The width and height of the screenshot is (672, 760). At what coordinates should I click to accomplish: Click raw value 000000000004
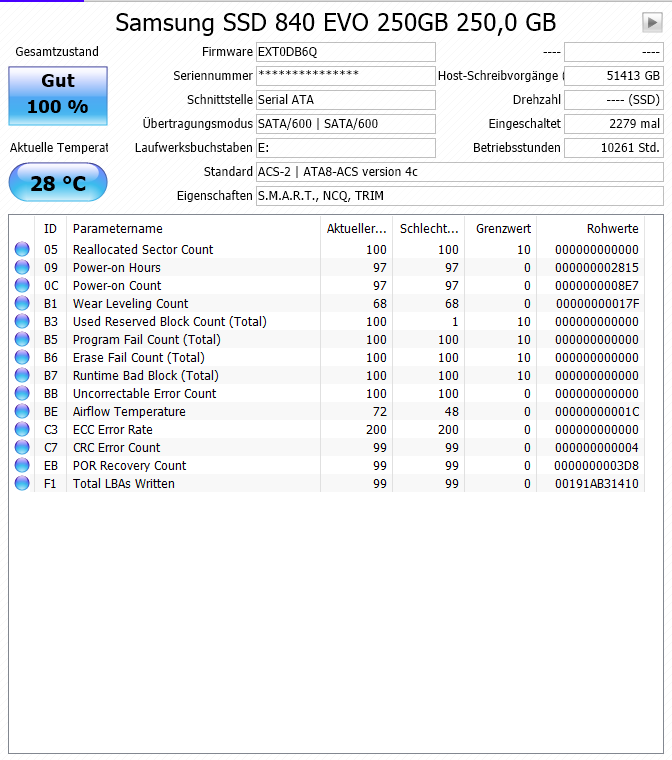597,447
